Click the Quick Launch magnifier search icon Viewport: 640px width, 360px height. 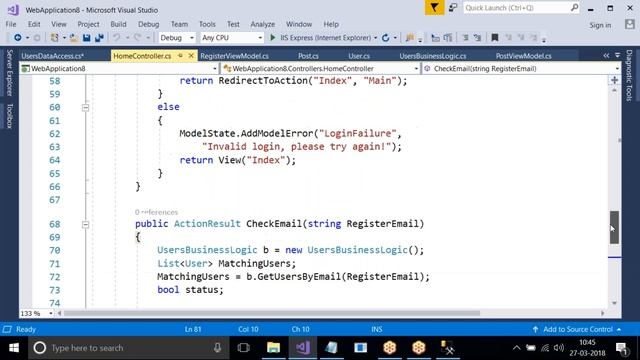tap(574, 7)
